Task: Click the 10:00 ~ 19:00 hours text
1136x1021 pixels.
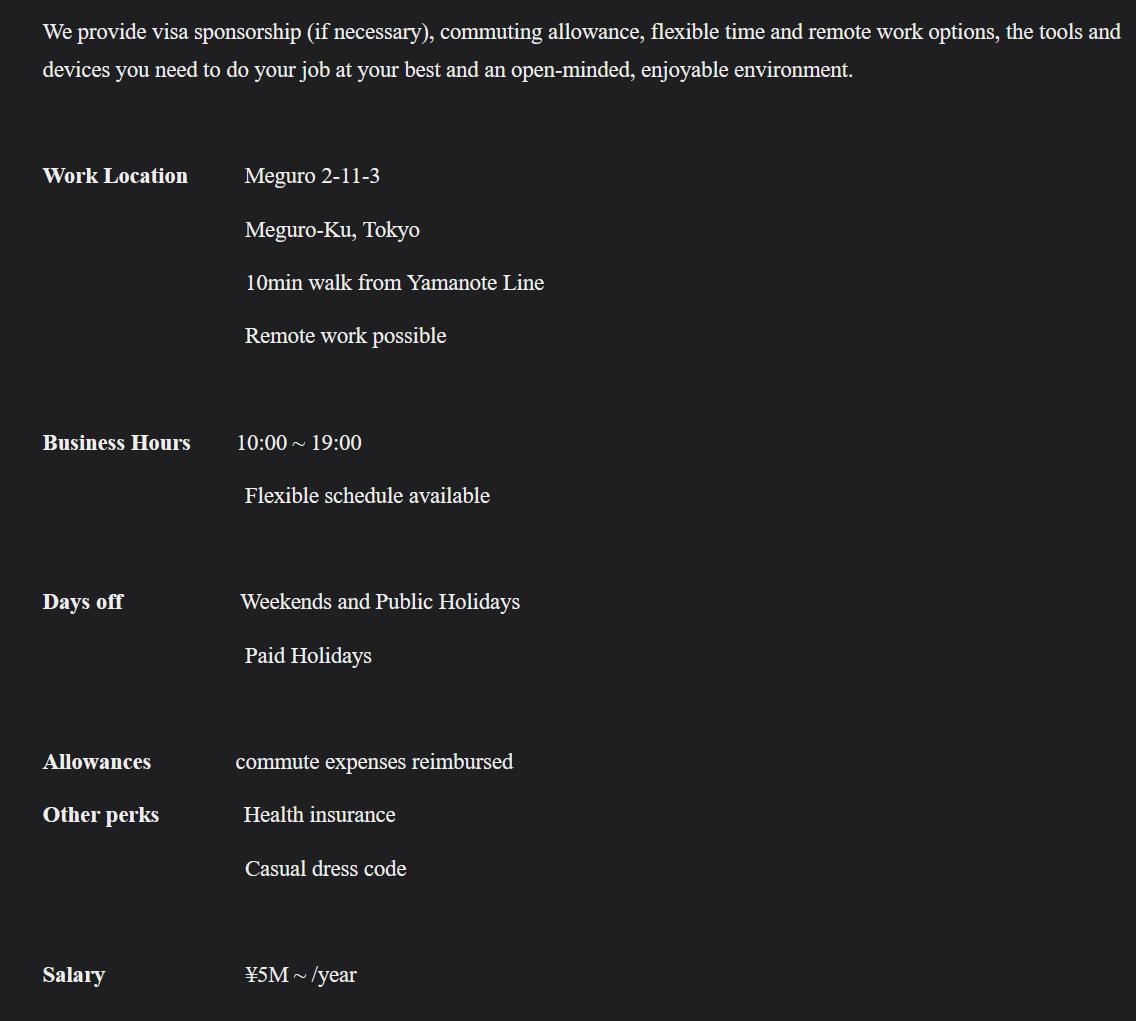Action: [x=299, y=443]
